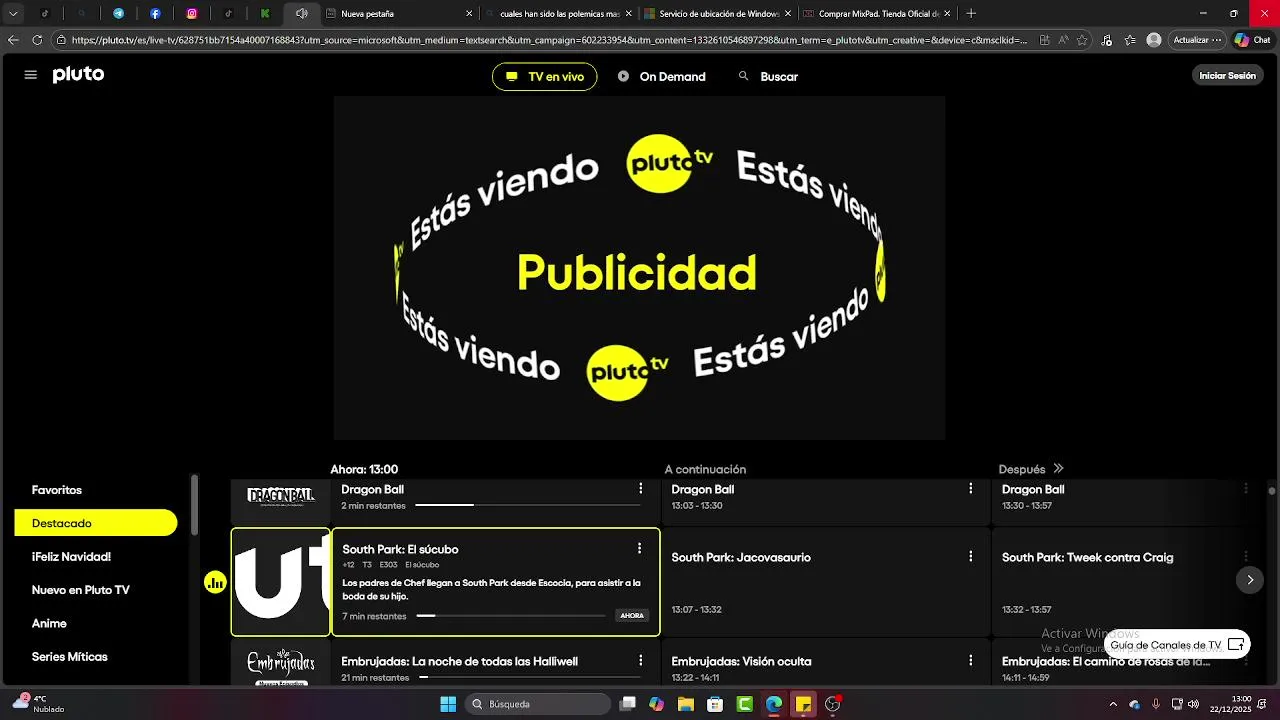Open Copilot Chat in browser
This screenshot has height=720, width=1280.
click(1252, 40)
